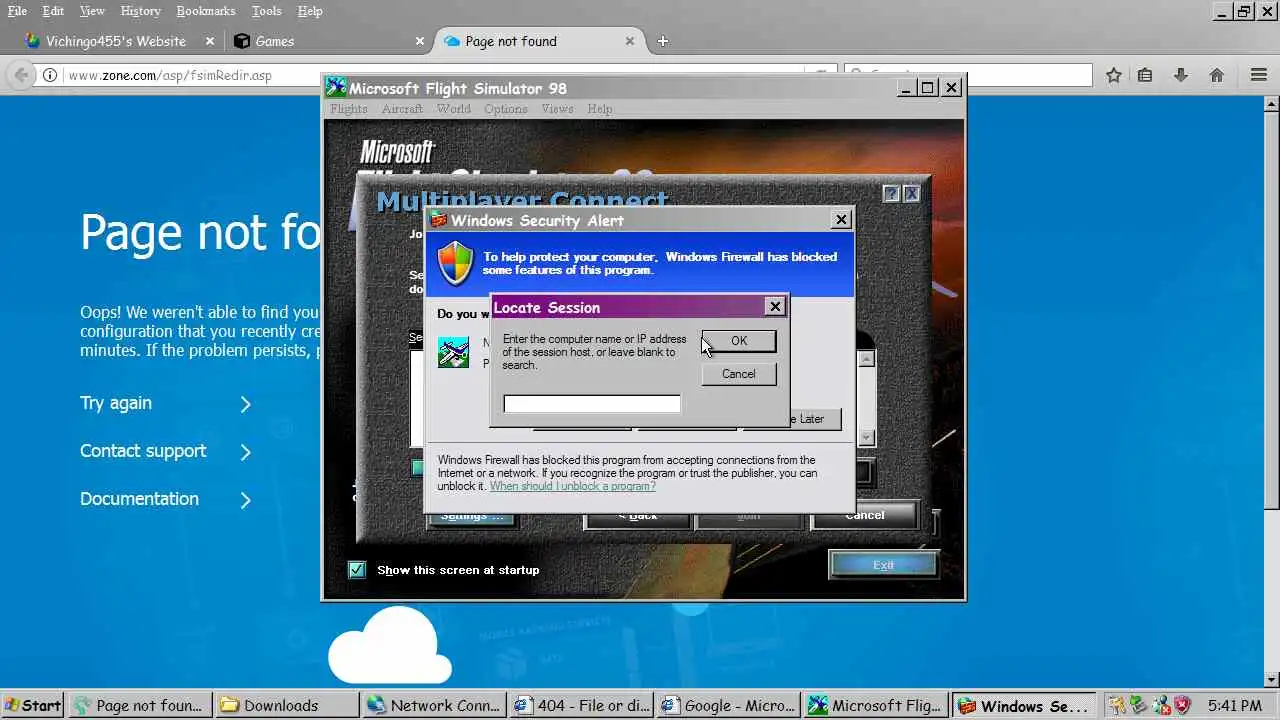Bookmark this page with the star icon
The width and height of the screenshot is (1280, 720).
[1114, 75]
